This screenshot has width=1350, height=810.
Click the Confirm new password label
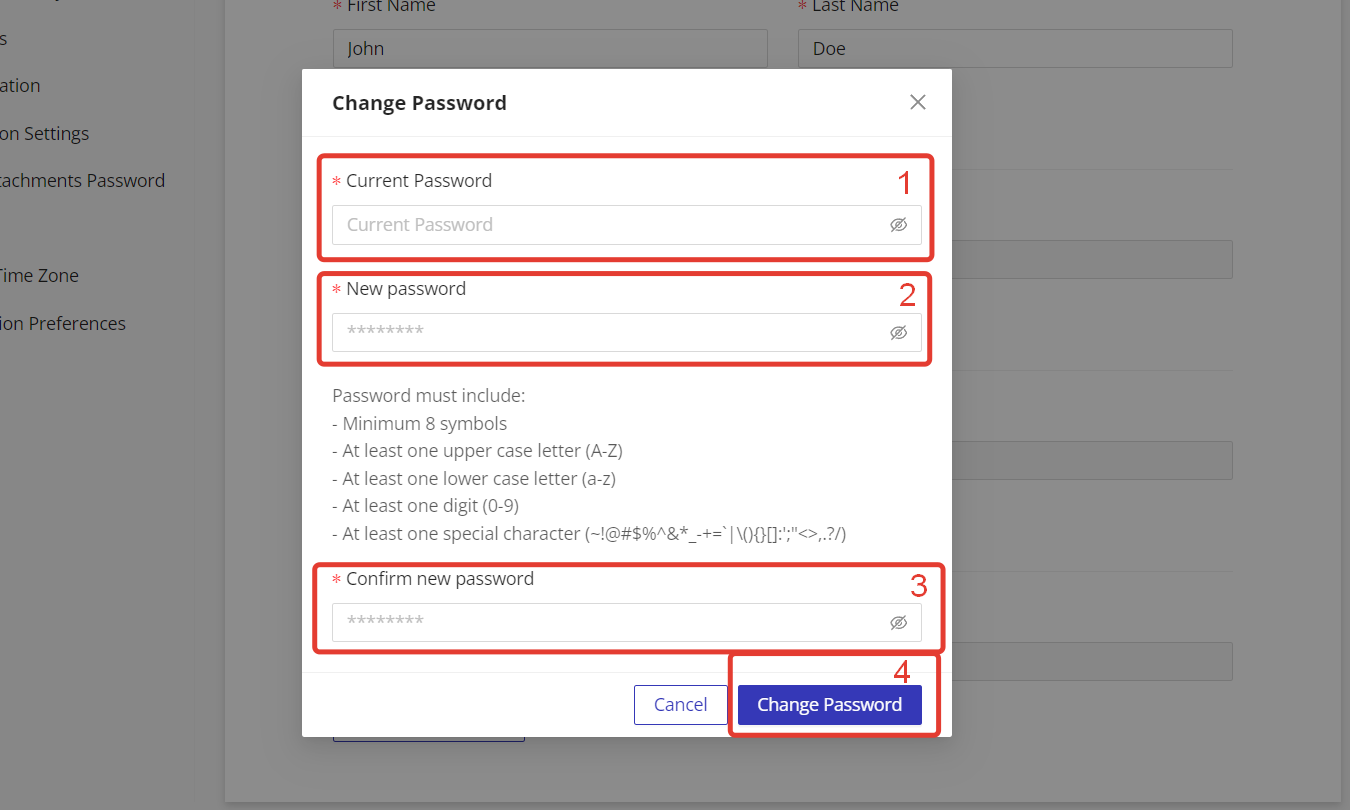coord(440,579)
